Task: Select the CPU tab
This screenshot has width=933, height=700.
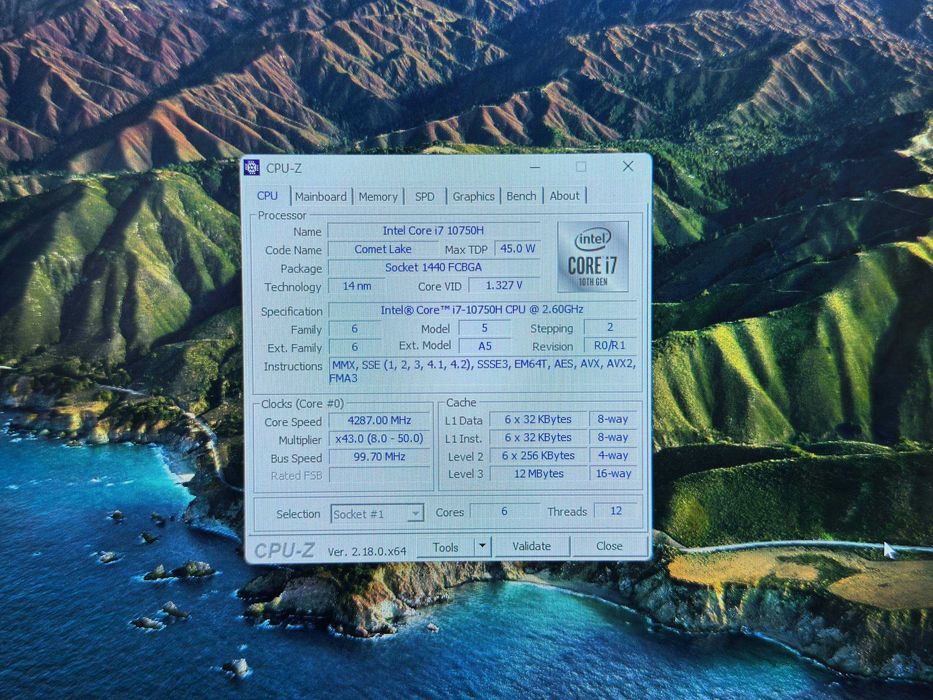Action: coord(267,196)
